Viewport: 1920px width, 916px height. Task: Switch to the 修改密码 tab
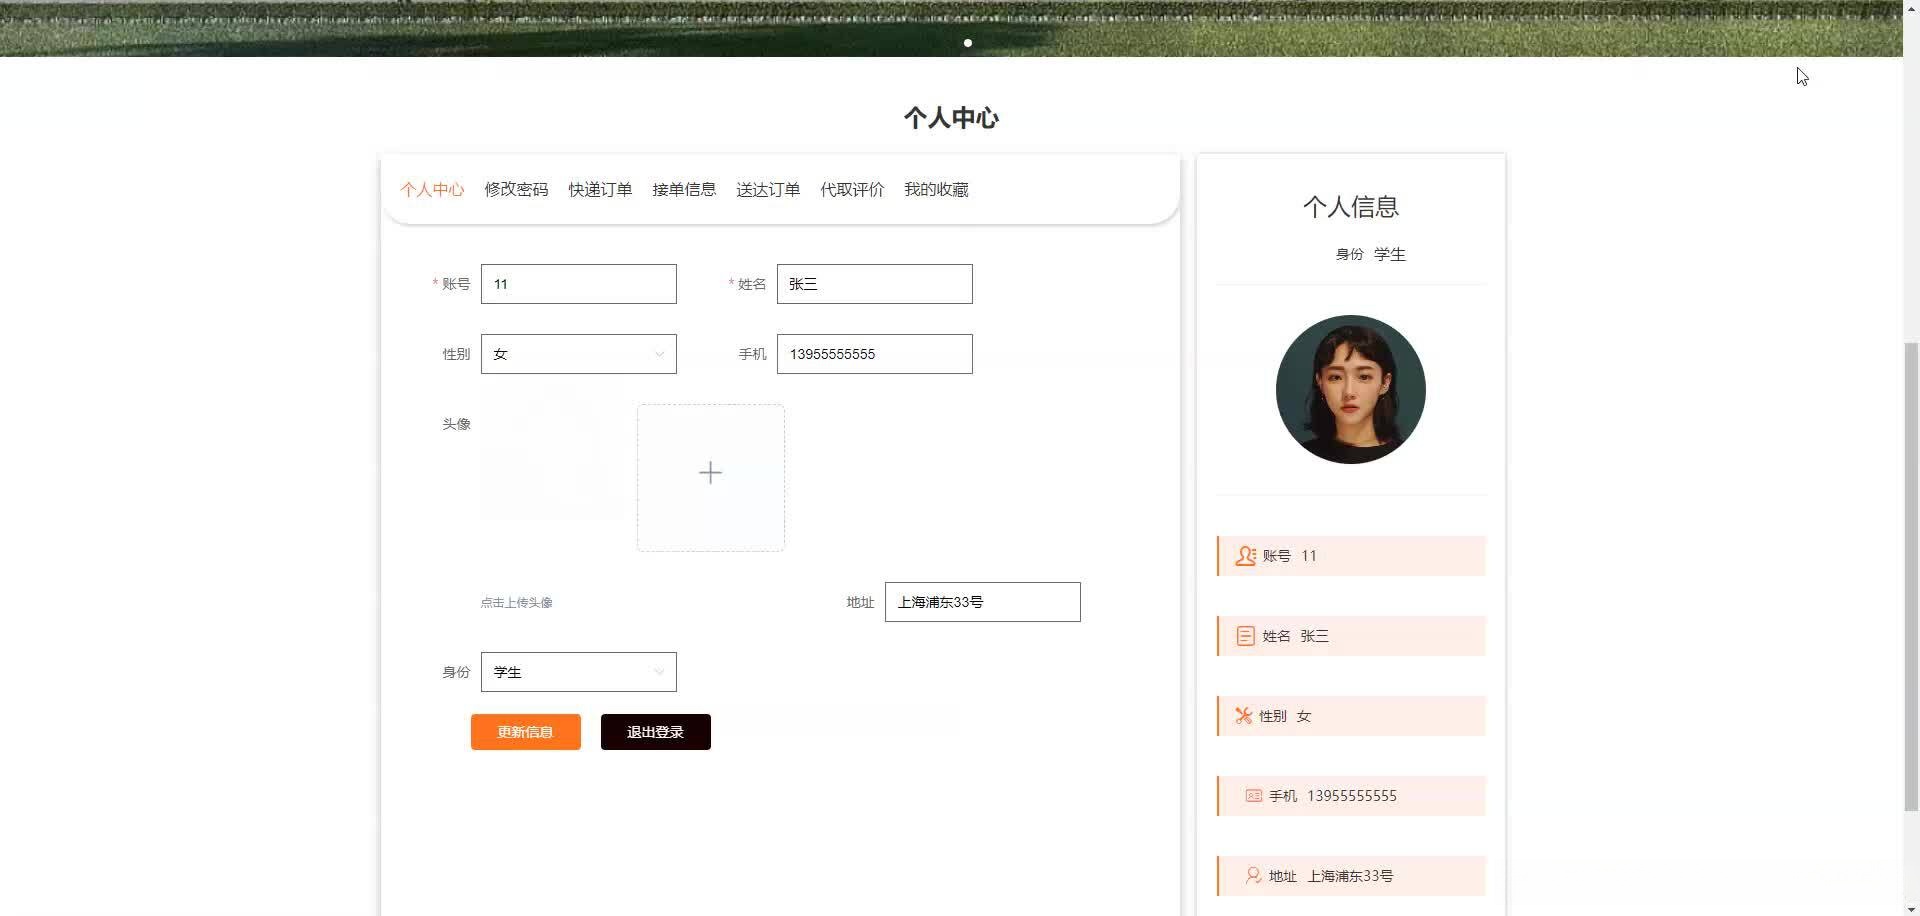point(516,189)
